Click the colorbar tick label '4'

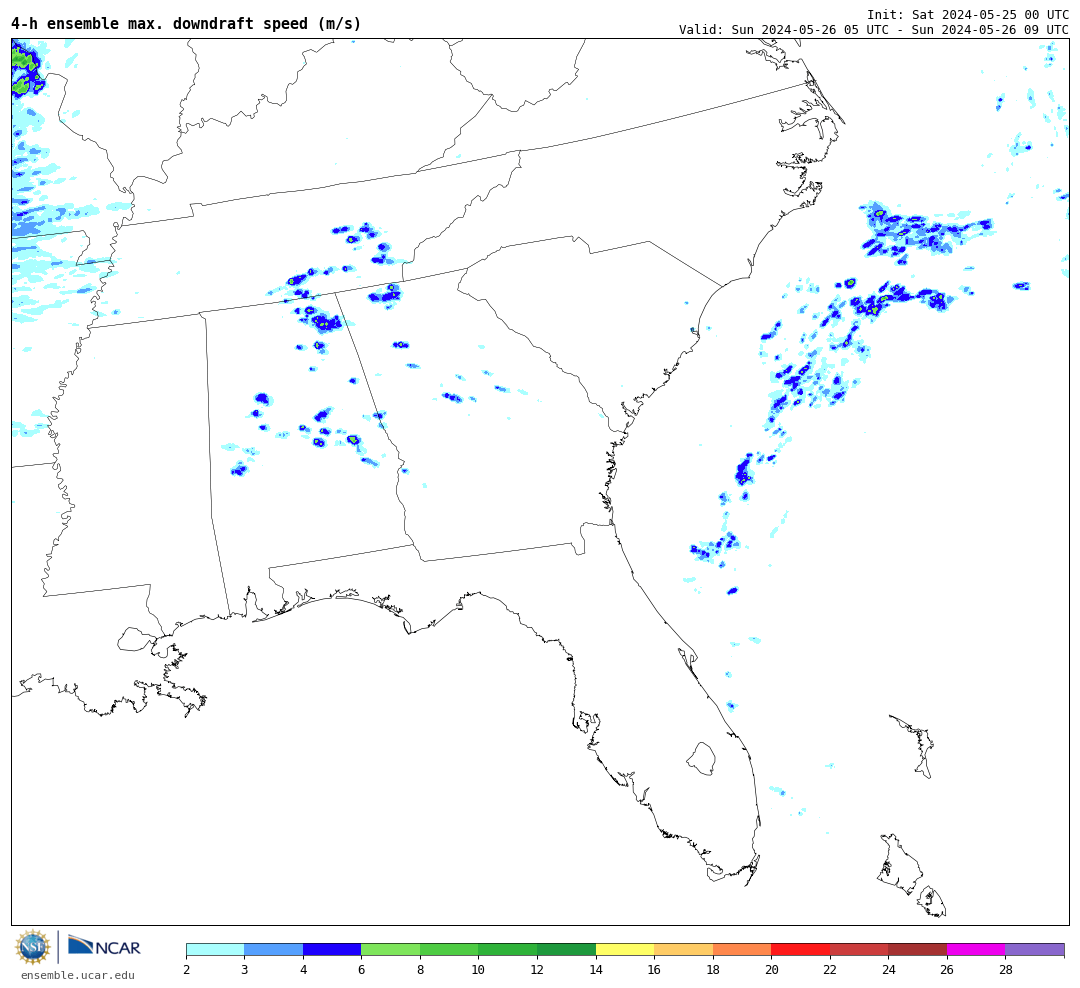tap(303, 969)
